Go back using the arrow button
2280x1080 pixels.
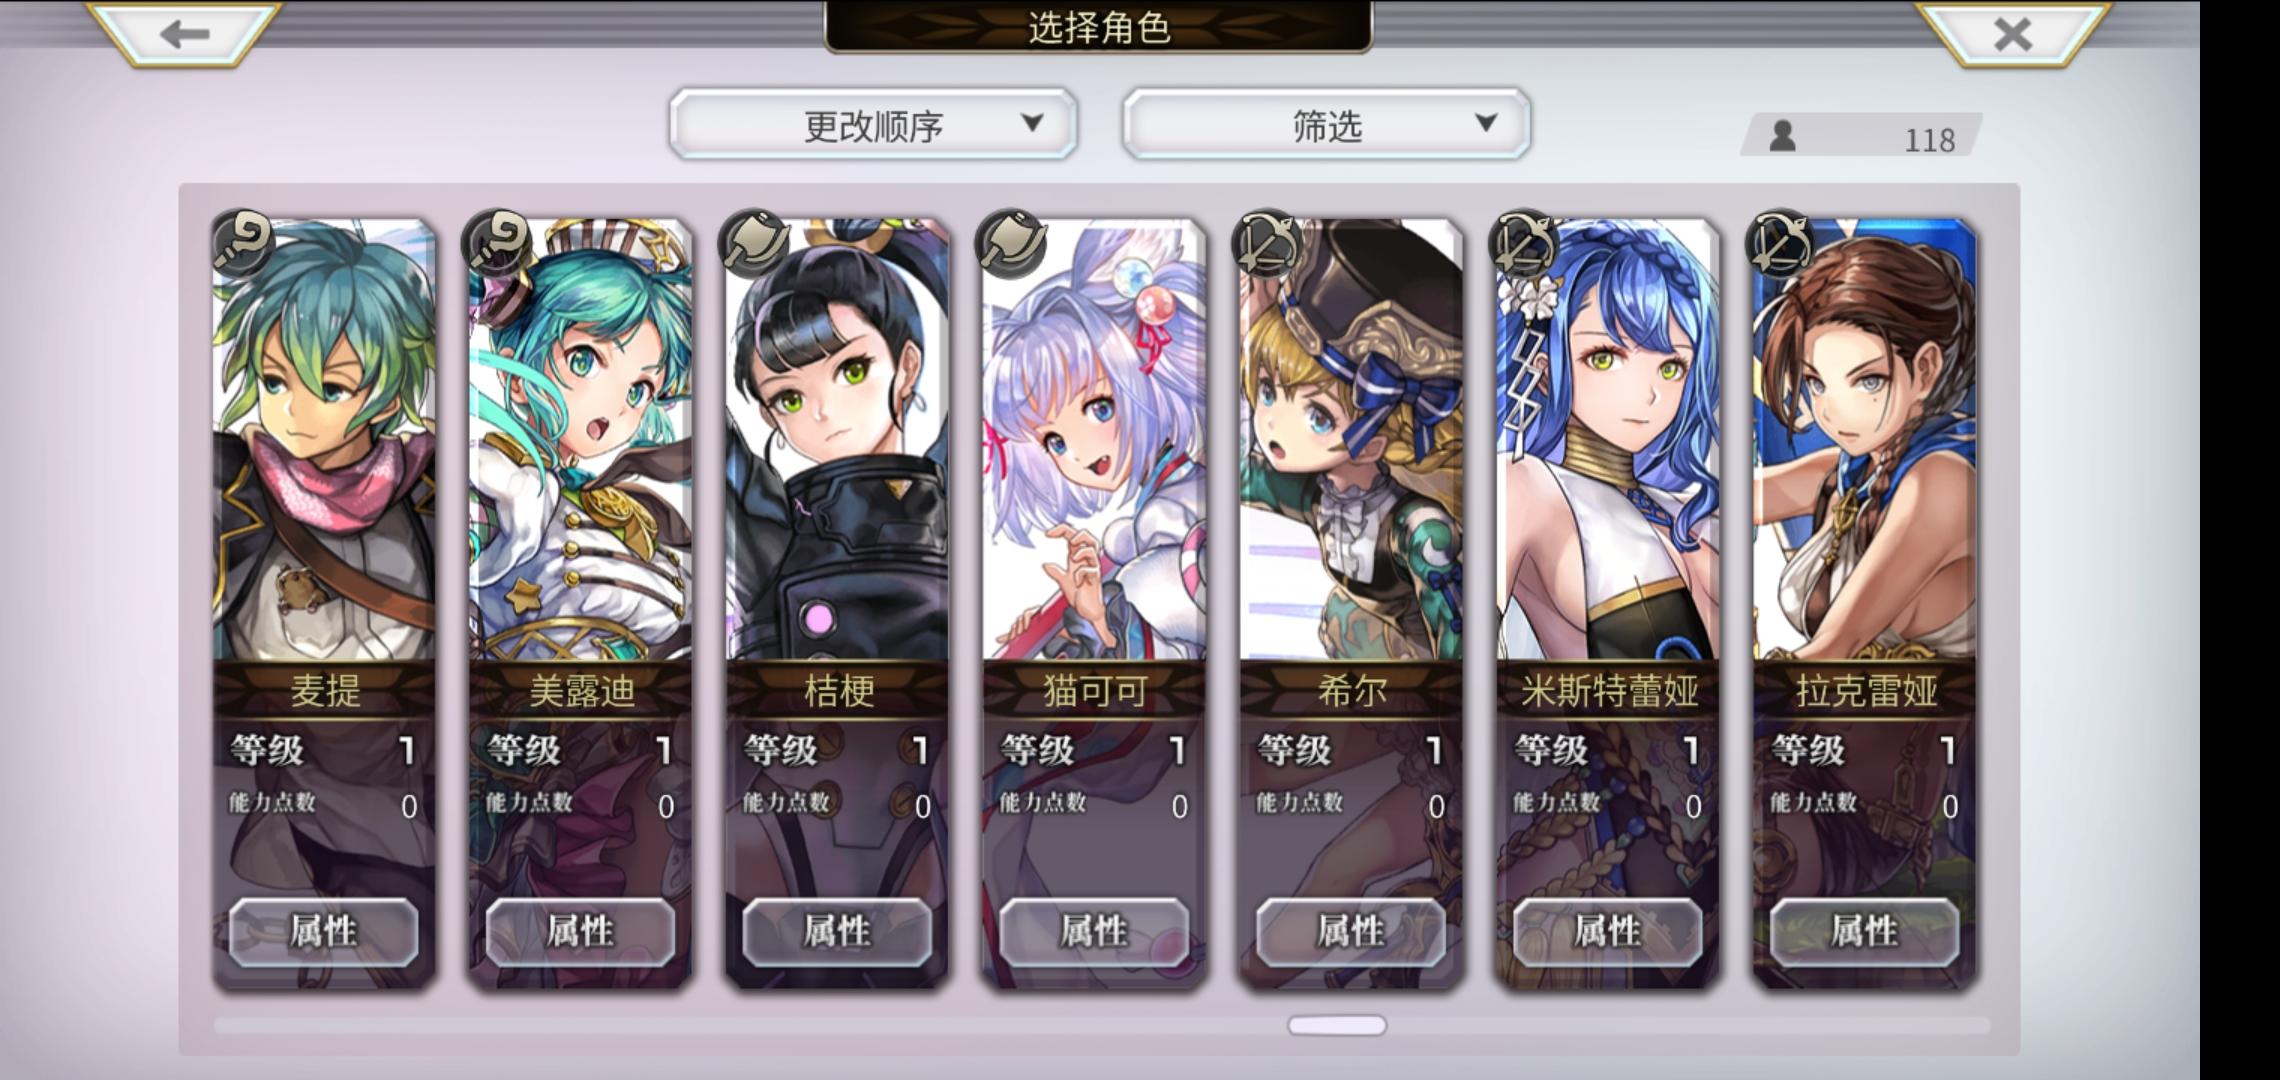coord(183,33)
